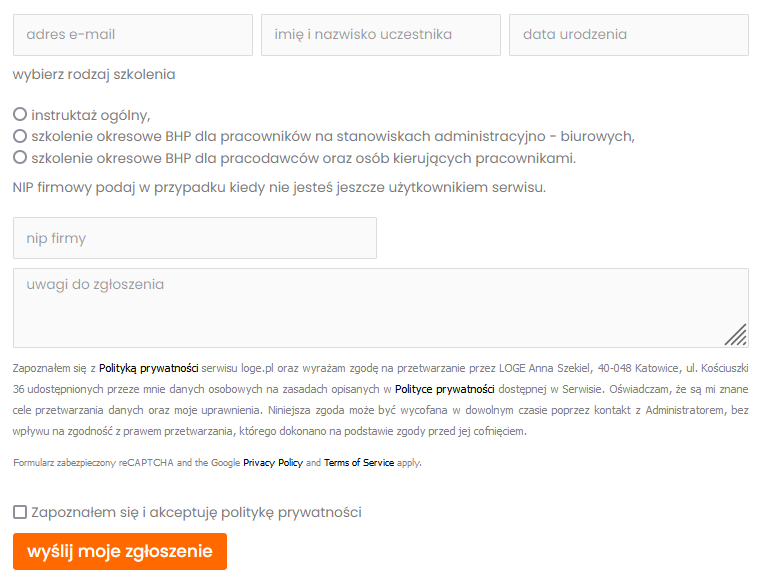This screenshot has height=583, width=757.
Task: Click the nip firmy input field
Action: [195, 238]
